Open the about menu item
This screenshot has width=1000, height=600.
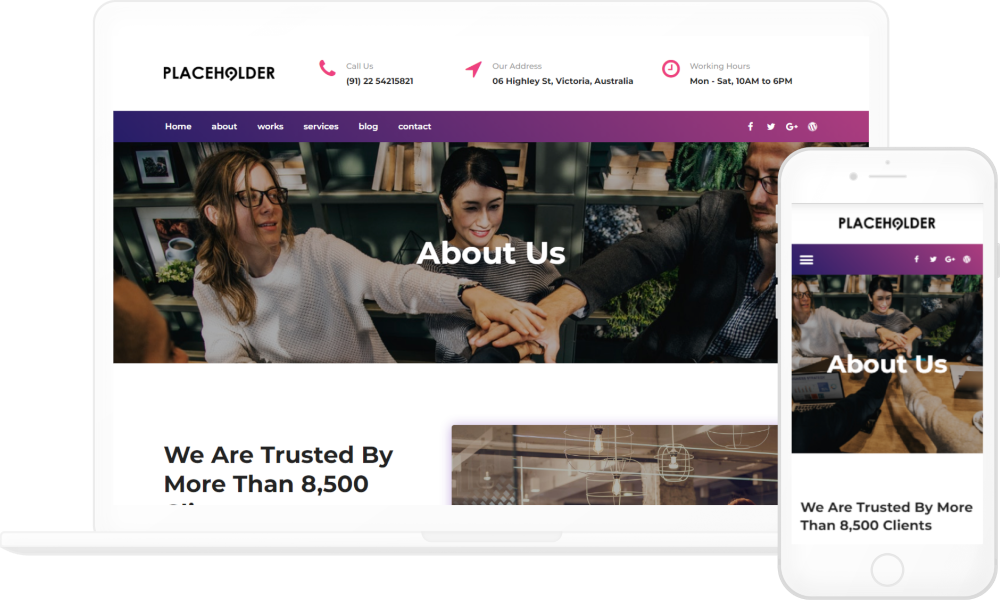coord(224,126)
